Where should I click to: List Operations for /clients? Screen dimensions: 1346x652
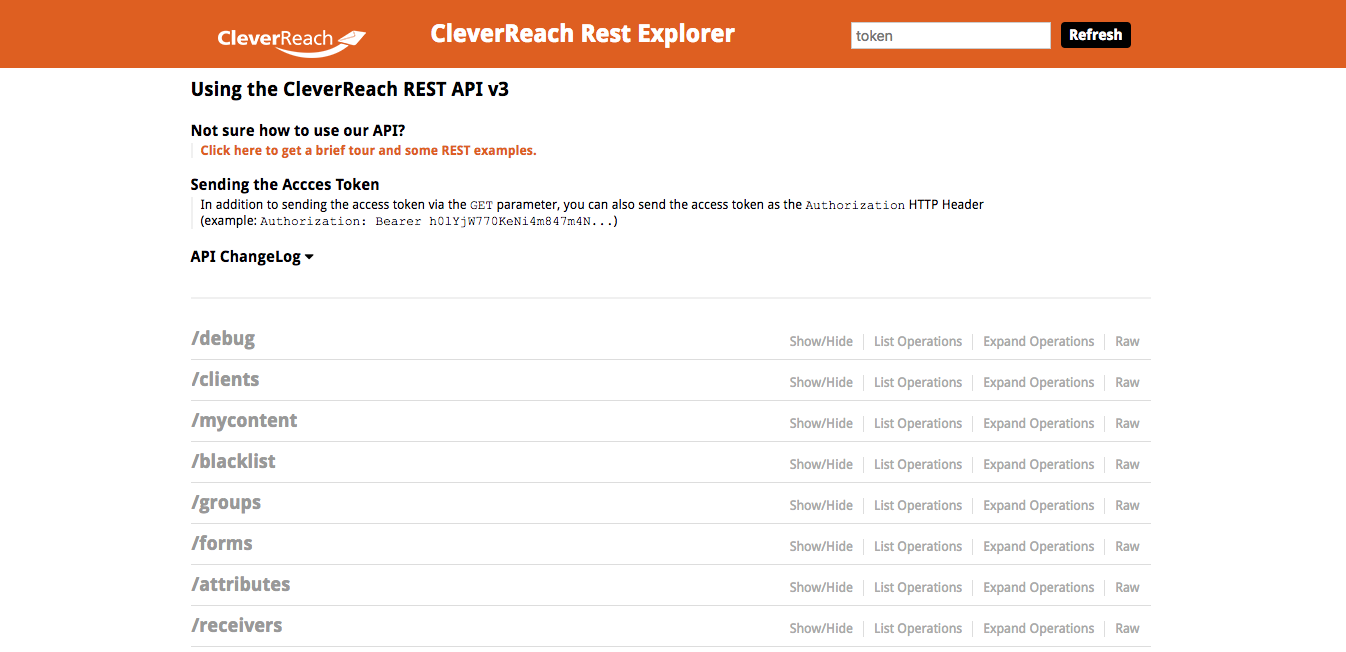(918, 382)
